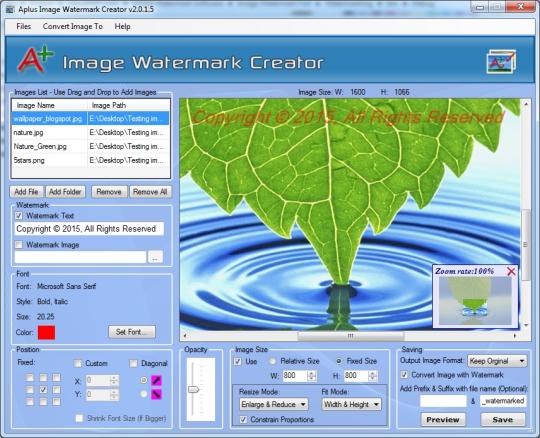The image size is (540, 438).
Task: Enable Shrink Font Size (If Bigger) checkbox
Action: pyautogui.click(x=79, y=418)
